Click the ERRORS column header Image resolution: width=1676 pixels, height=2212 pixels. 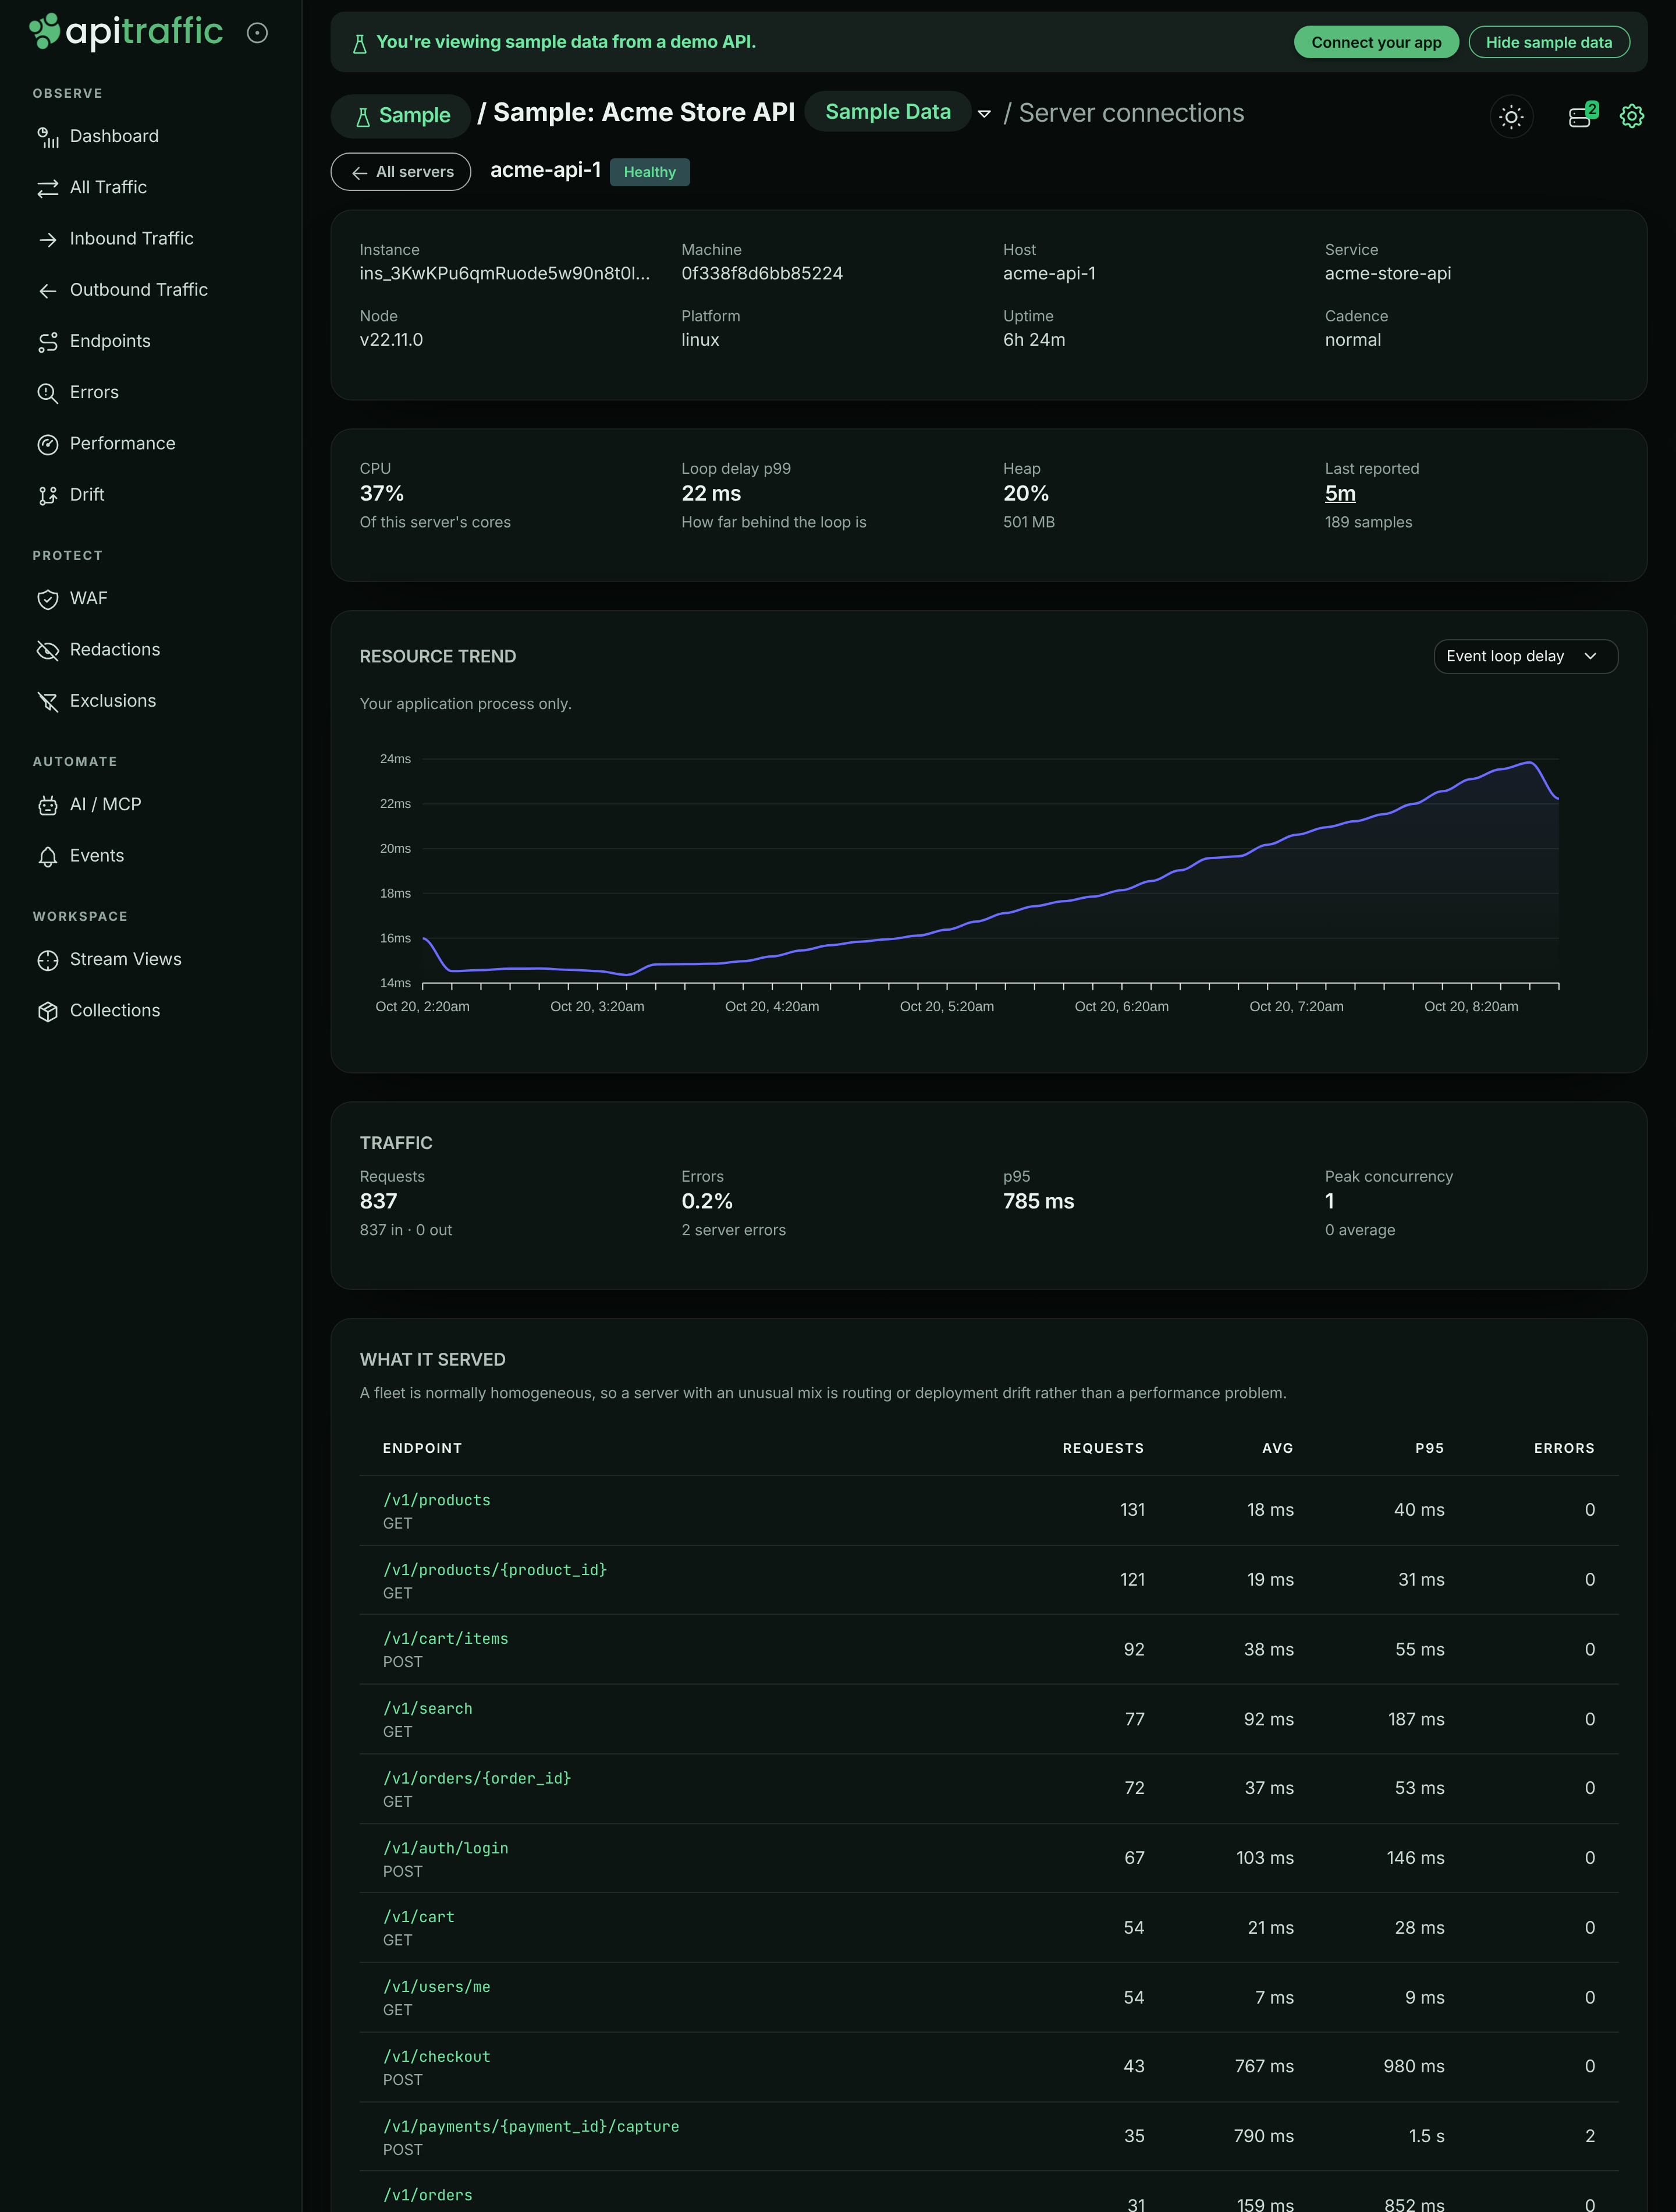pos(1564,1448)
